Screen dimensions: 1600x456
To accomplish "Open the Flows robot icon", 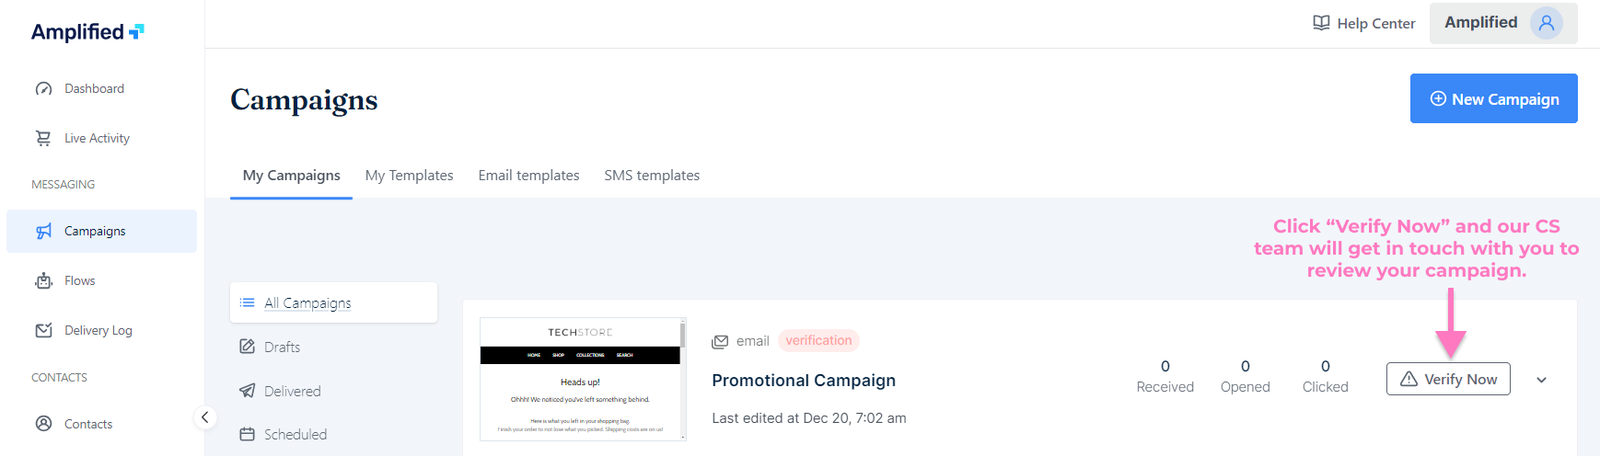I will point(44,281).
